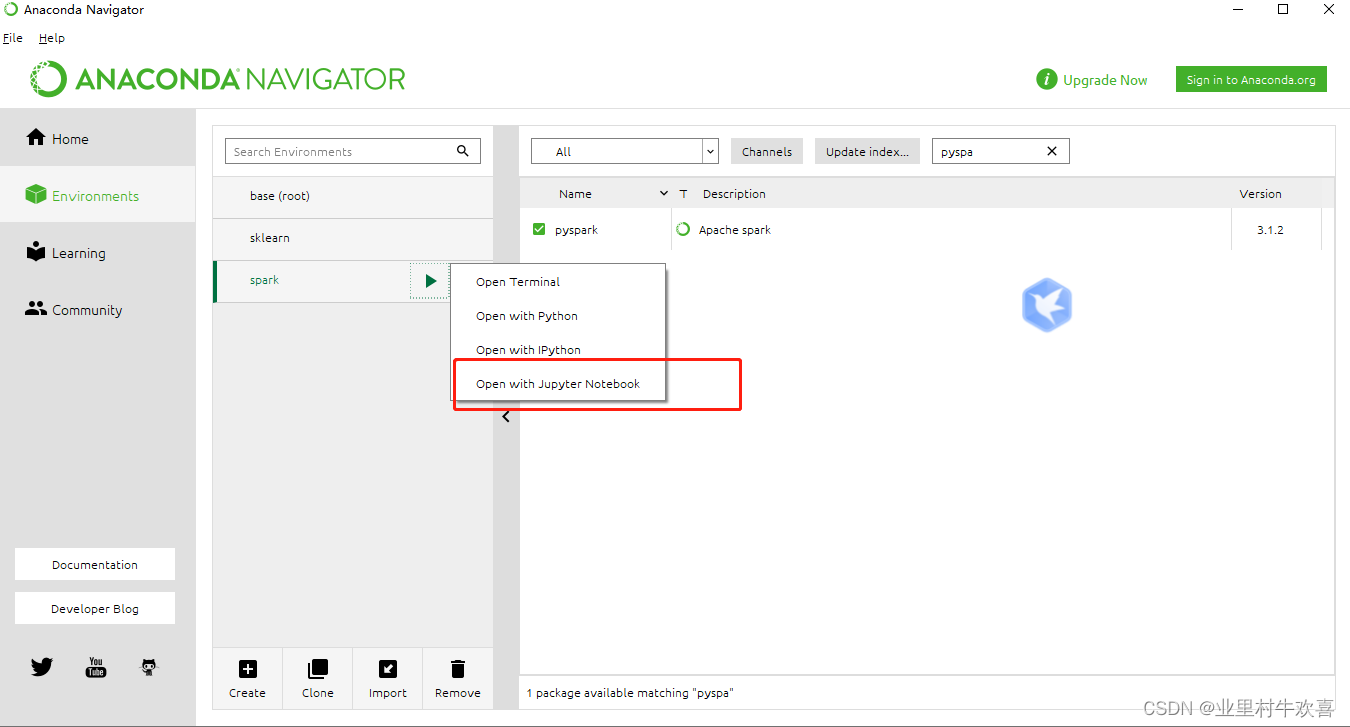
Task: Click the Upgrade Now info icon
Action: click(x=1046, y=80)
